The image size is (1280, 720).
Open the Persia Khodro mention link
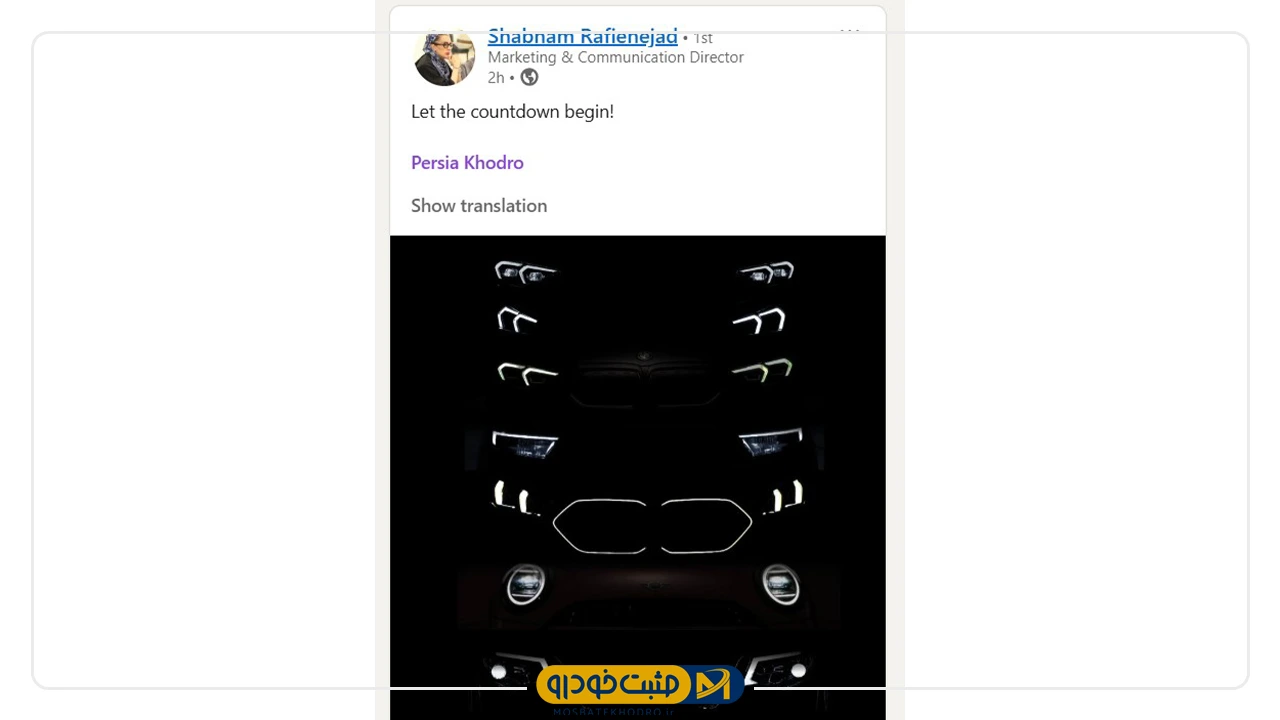coord(467,162)
